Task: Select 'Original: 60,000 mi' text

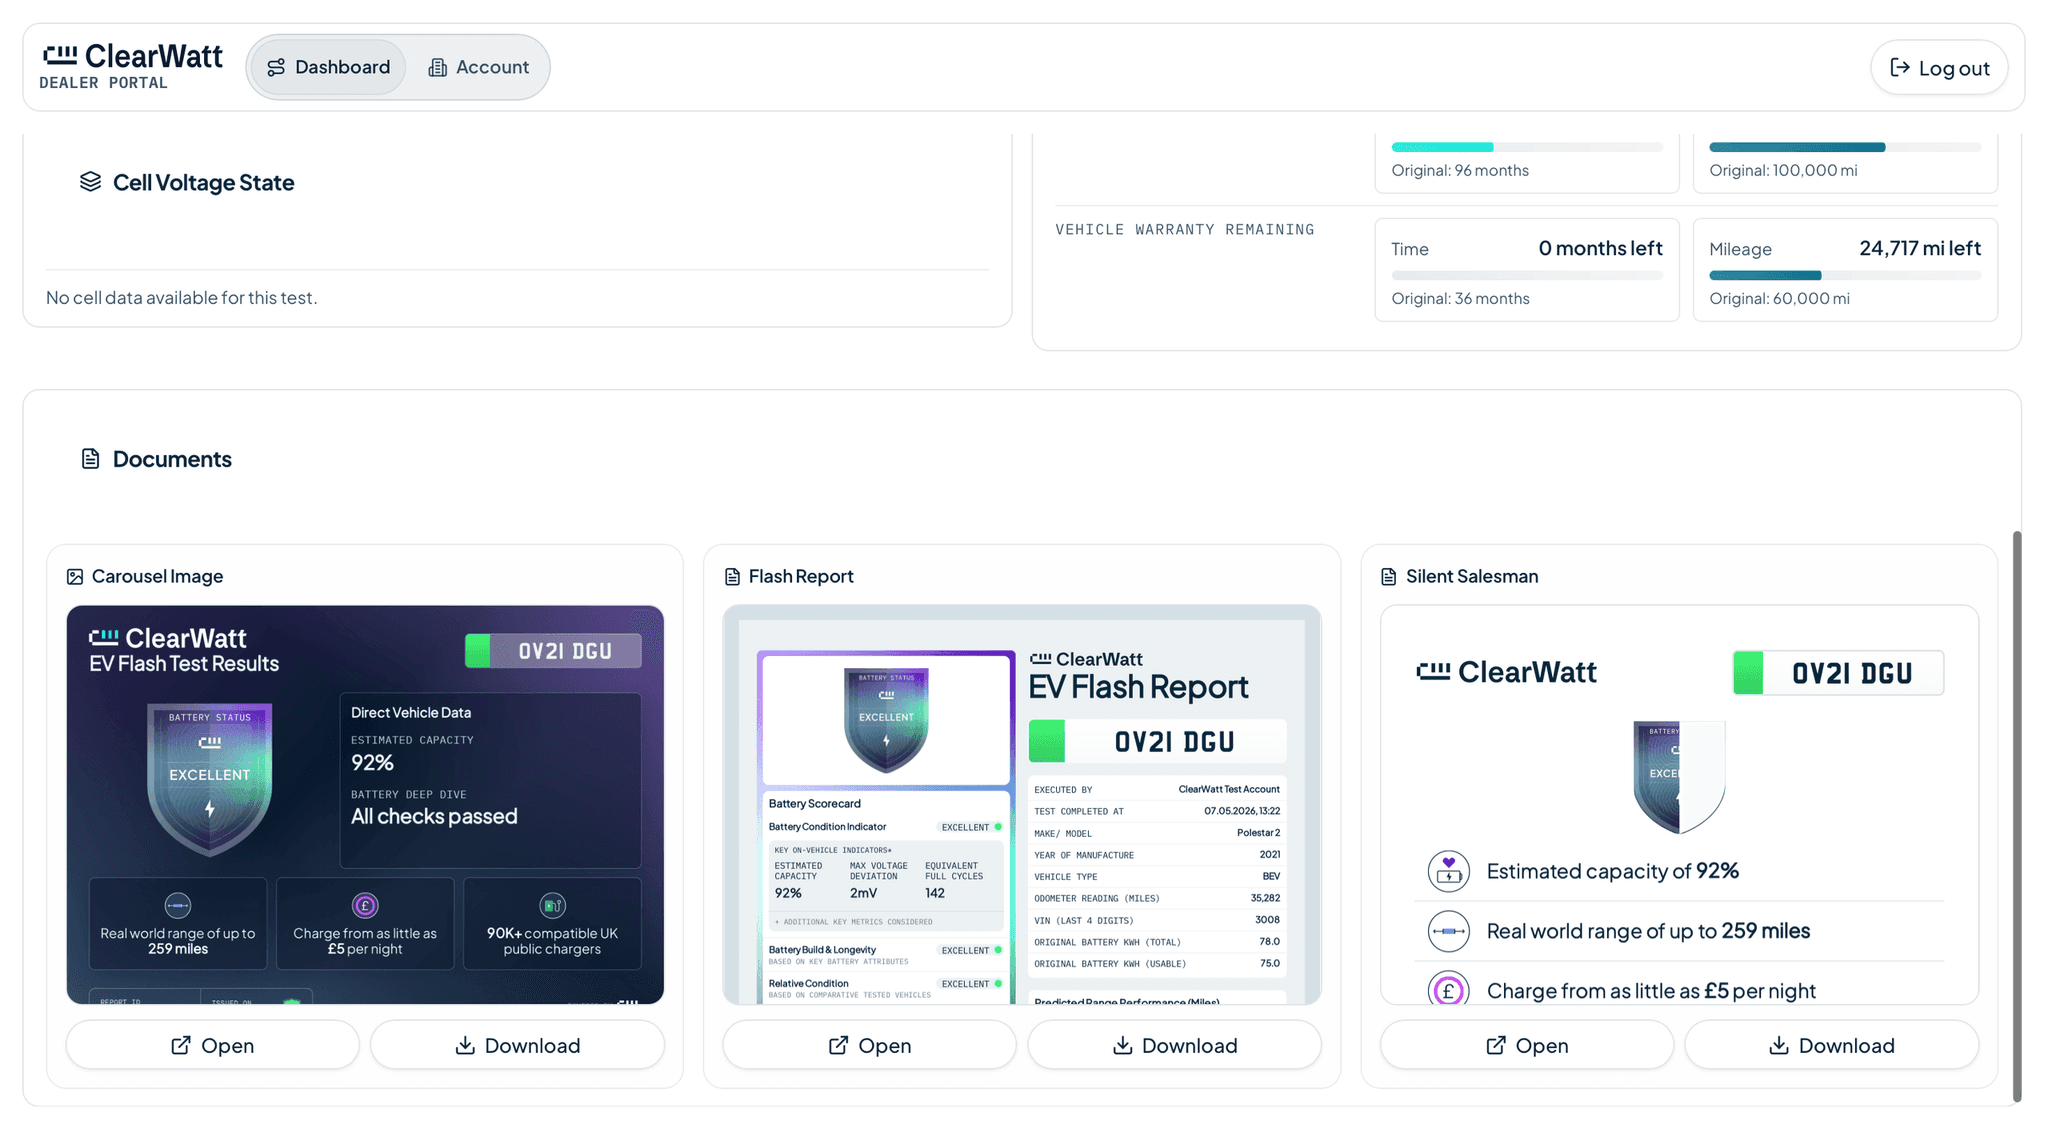Action: pyautogui.click(x=1779, y=299)
